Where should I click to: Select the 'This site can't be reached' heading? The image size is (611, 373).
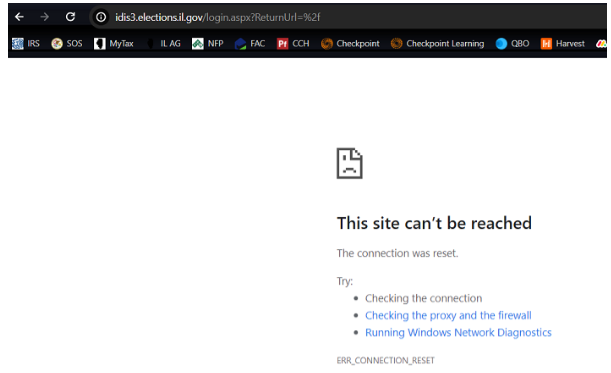click(x=434, y=223)
